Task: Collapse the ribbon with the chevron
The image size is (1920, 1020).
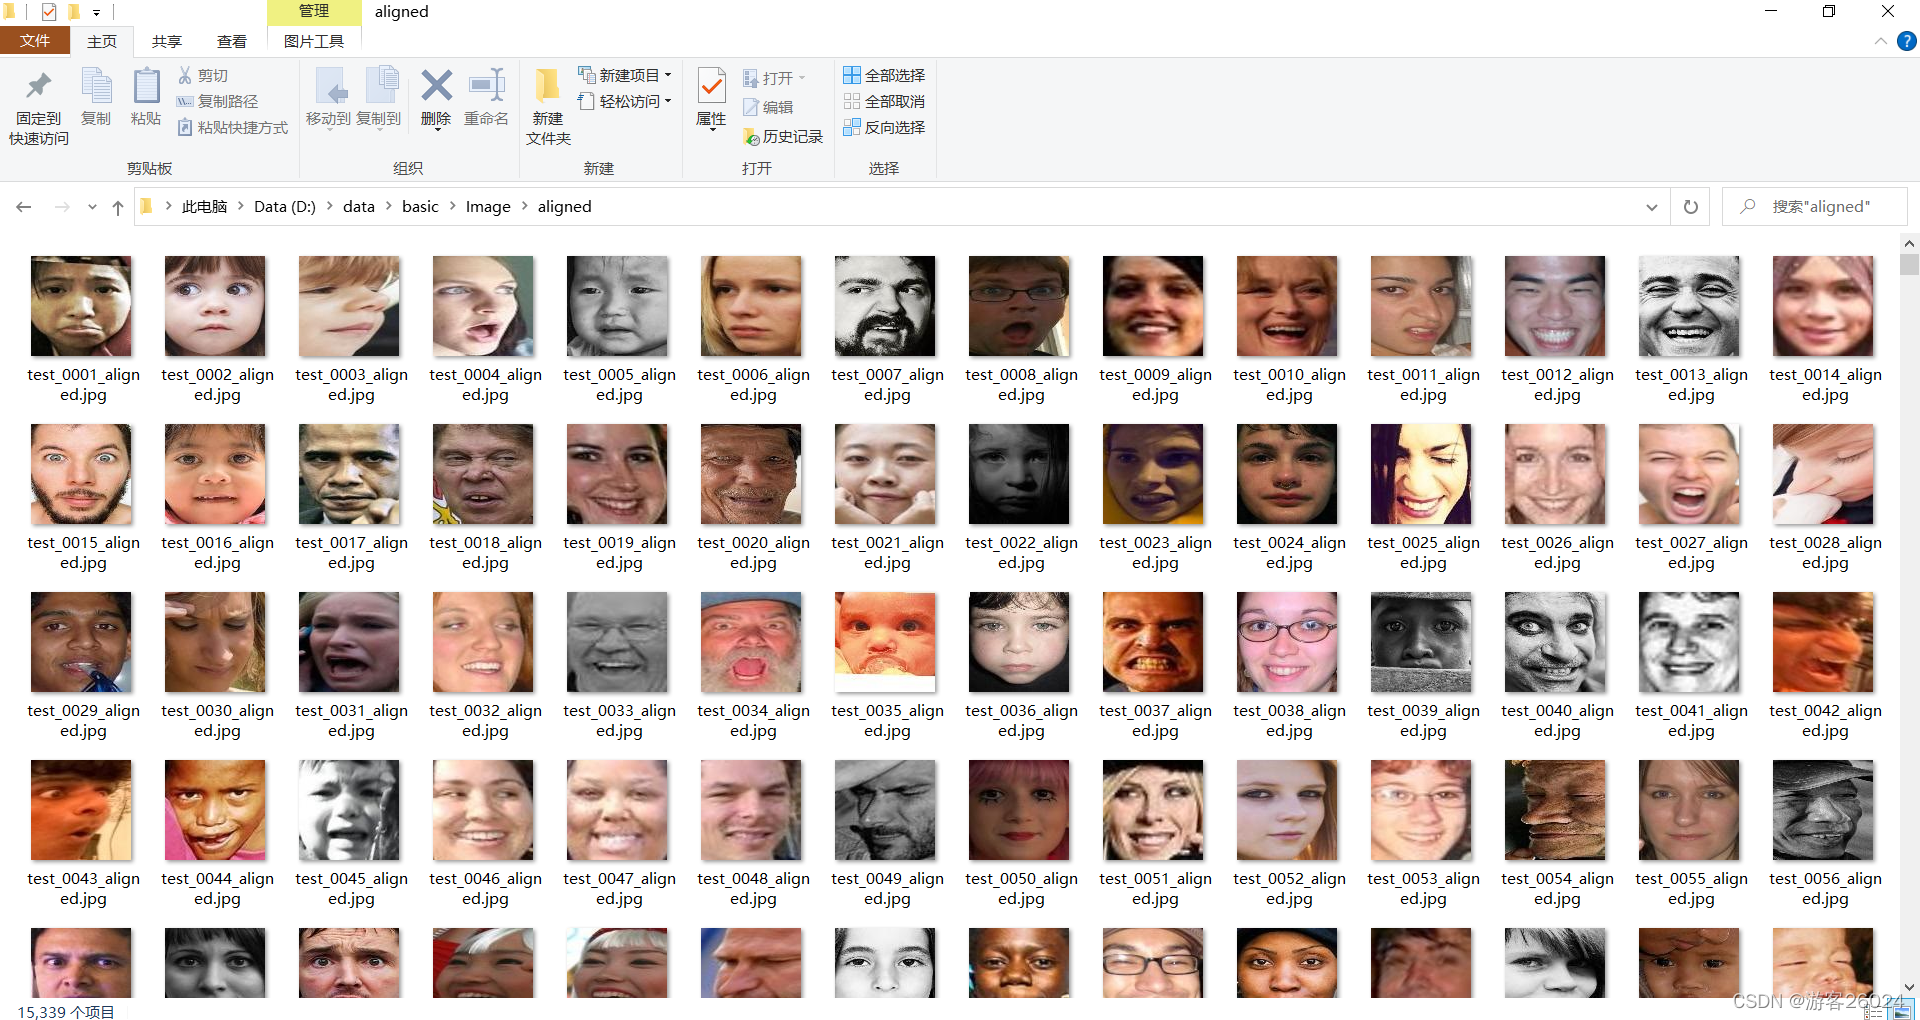Action: pos(1880,41)
